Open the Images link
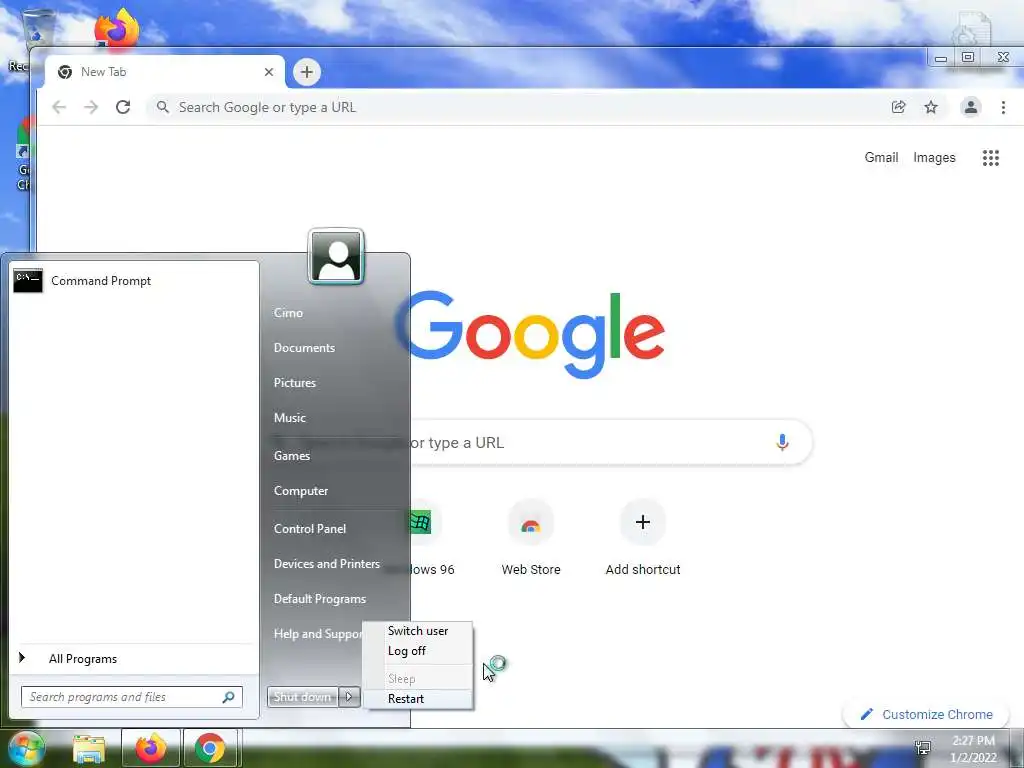The width and height of the screenshot is (1024, 768). (934, 157)
